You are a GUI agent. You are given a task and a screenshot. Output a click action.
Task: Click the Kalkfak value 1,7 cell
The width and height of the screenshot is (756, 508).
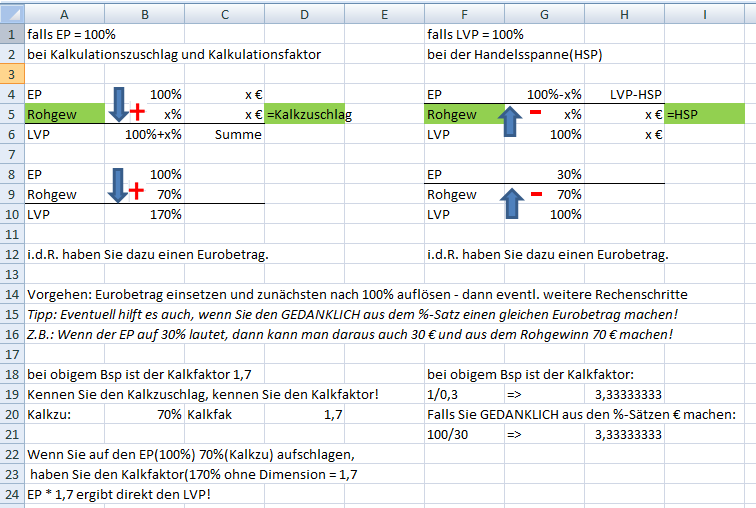[304, 414]
